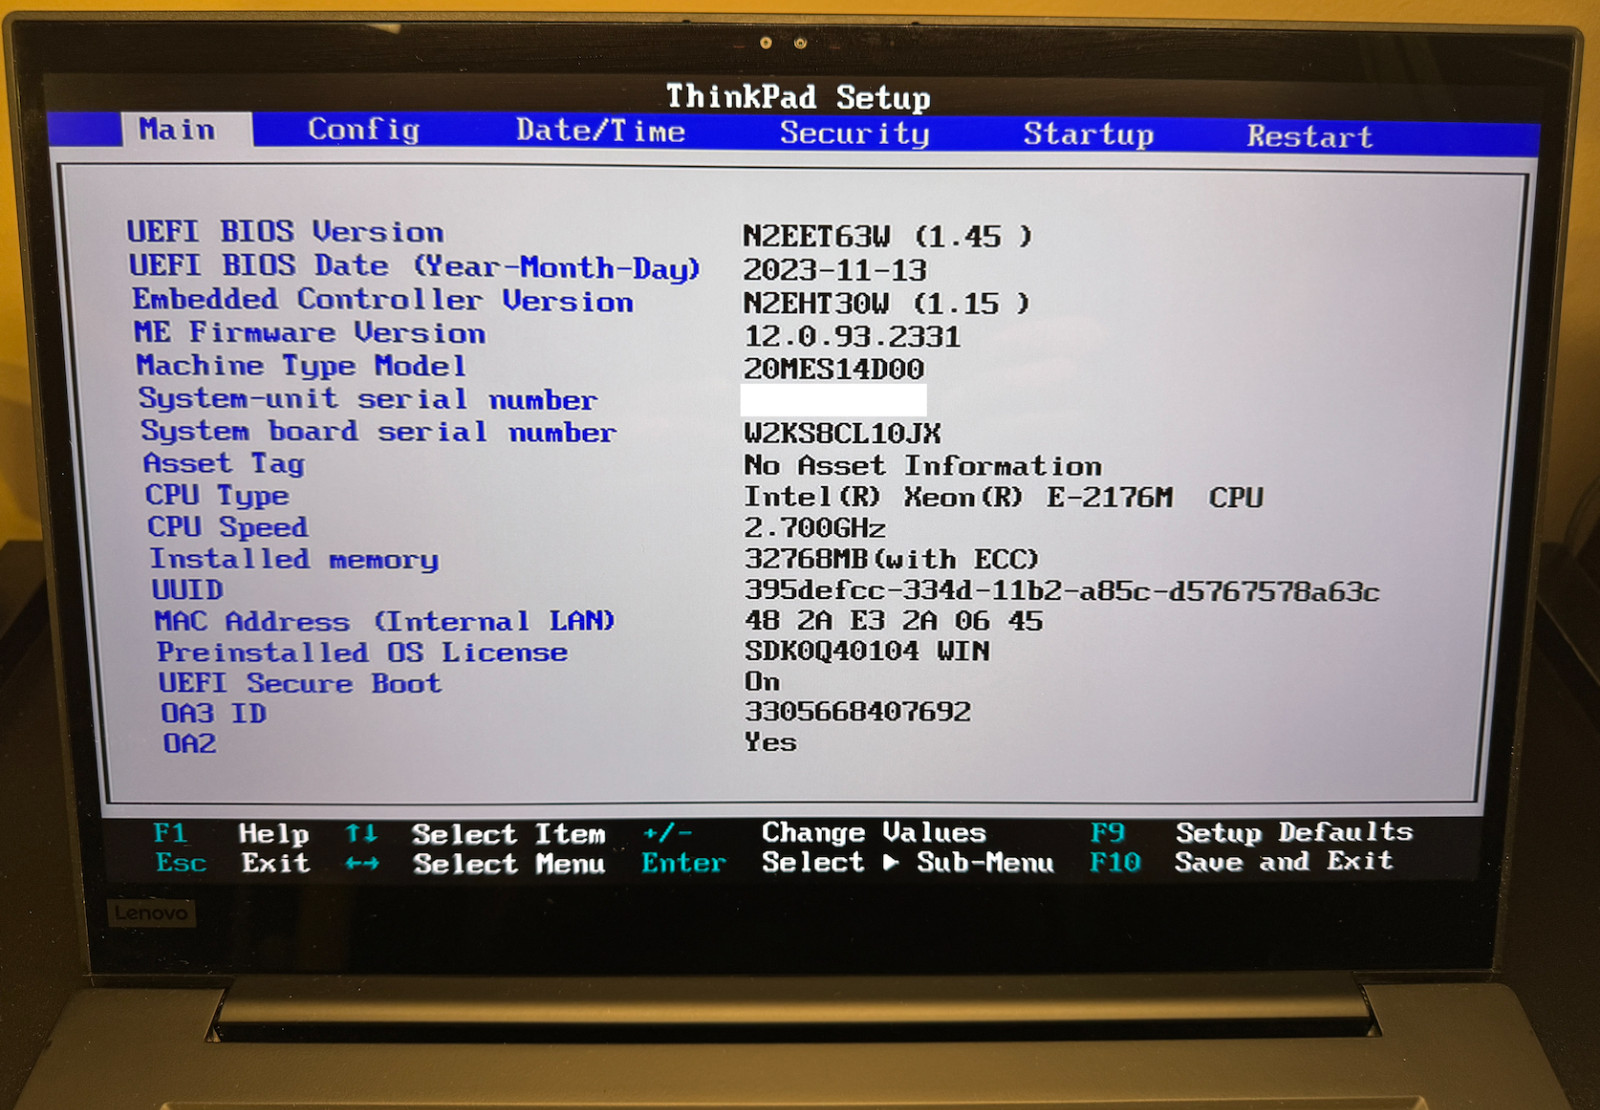Click the F1 Help hint
Viewport: 1600px width, 1110px height.
pos(231,833)
